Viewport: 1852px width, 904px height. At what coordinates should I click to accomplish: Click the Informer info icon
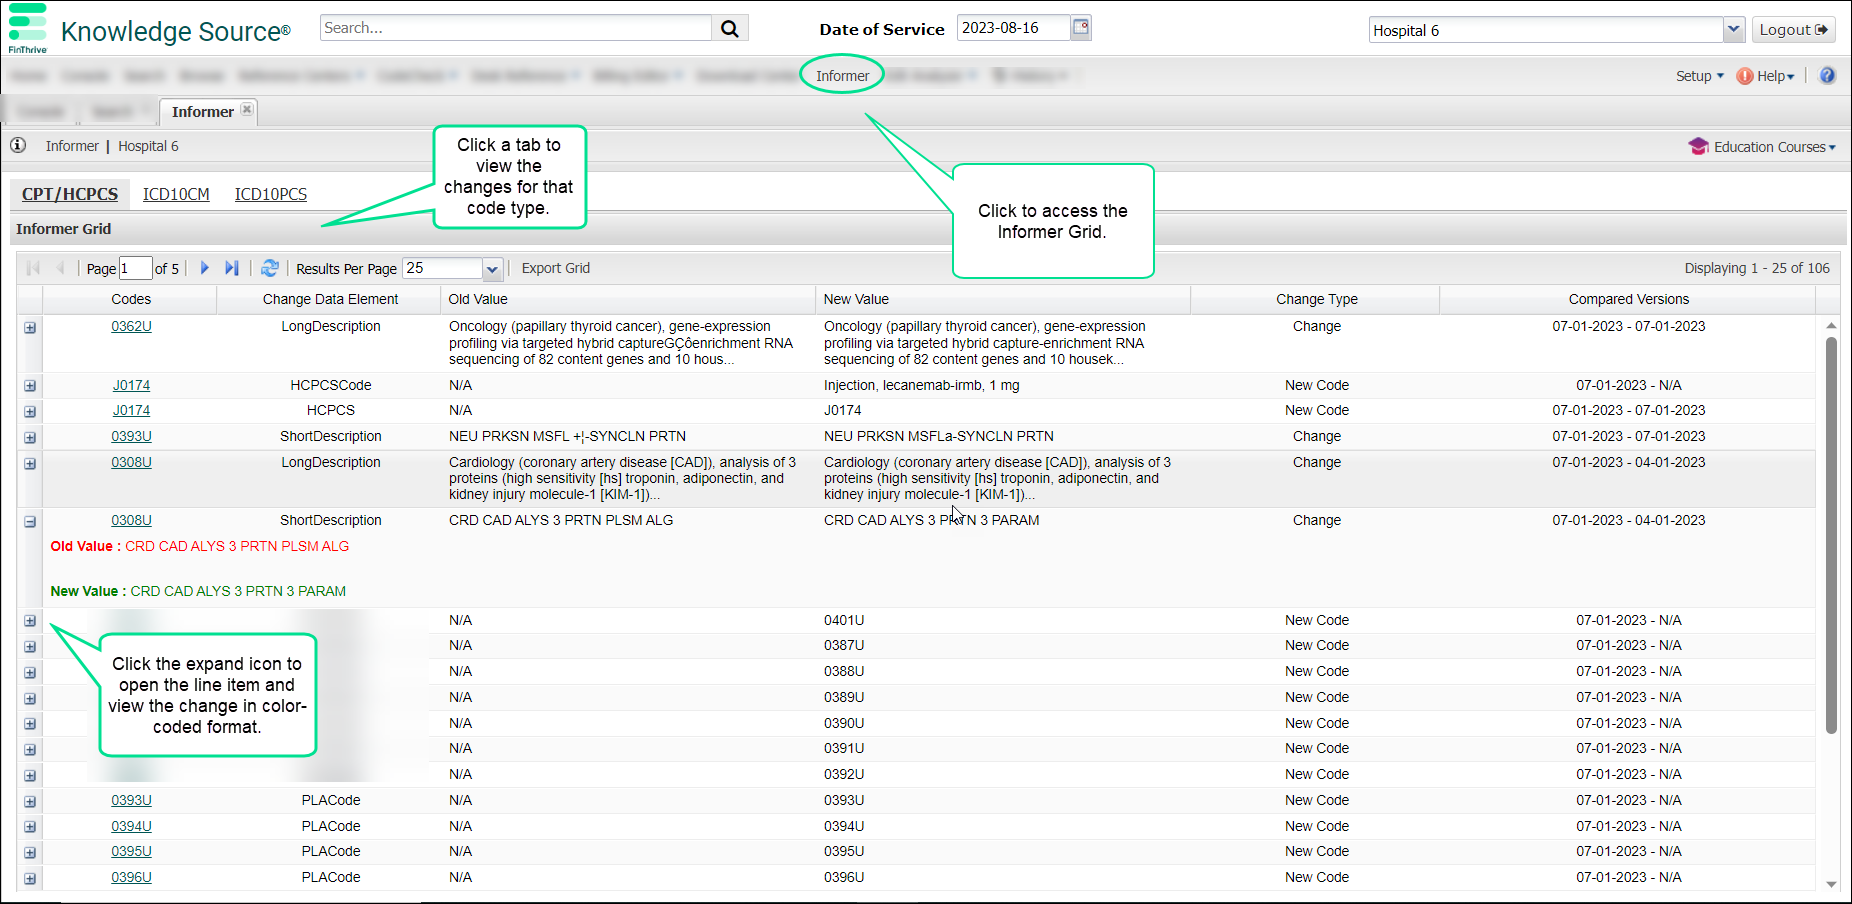coord(18,146)
